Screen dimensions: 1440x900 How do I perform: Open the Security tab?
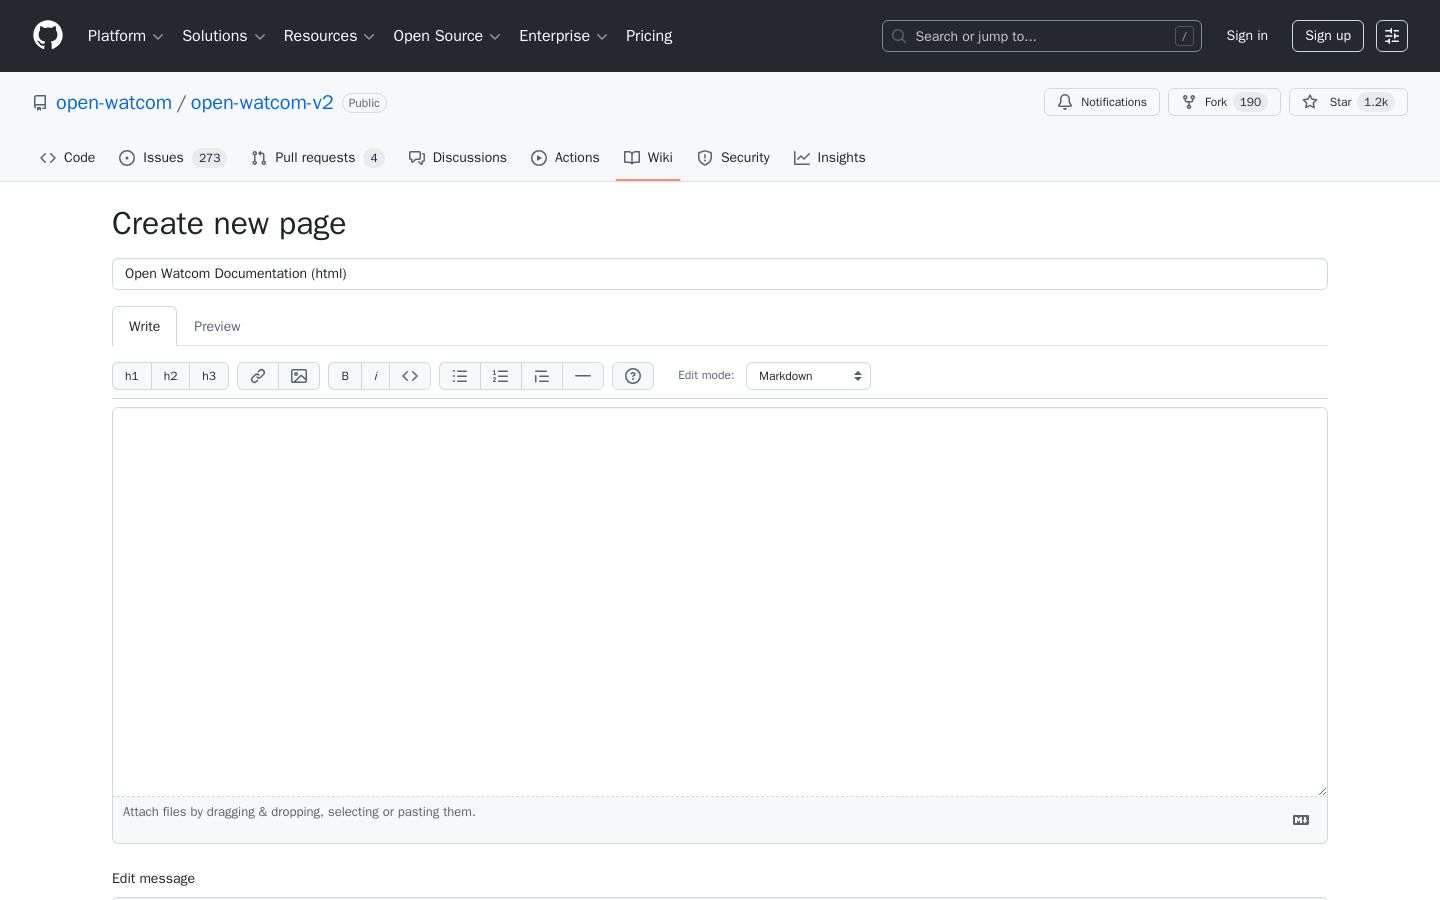[x=734, y=158]
